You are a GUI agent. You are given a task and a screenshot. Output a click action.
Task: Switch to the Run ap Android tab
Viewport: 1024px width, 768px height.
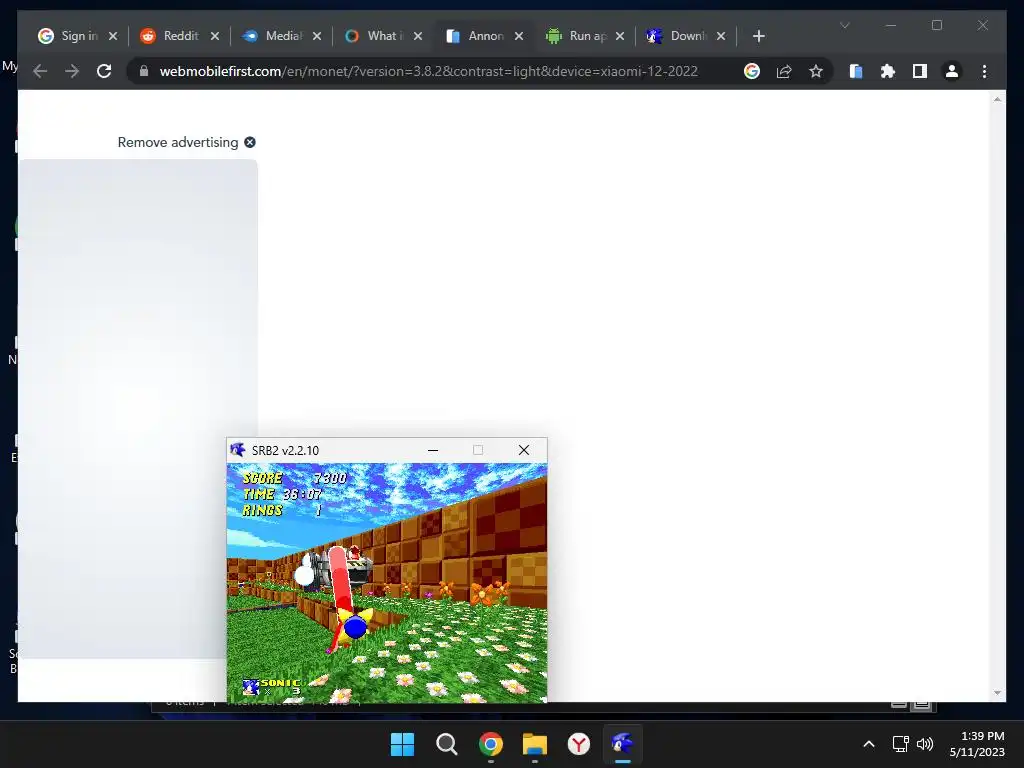(578, 36)
